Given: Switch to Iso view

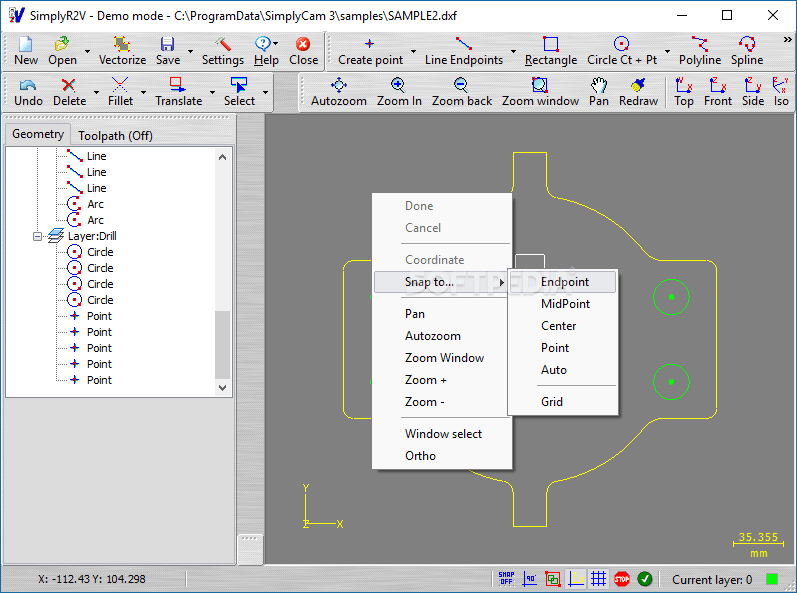Looking at the screenshot, I should 781,91.
